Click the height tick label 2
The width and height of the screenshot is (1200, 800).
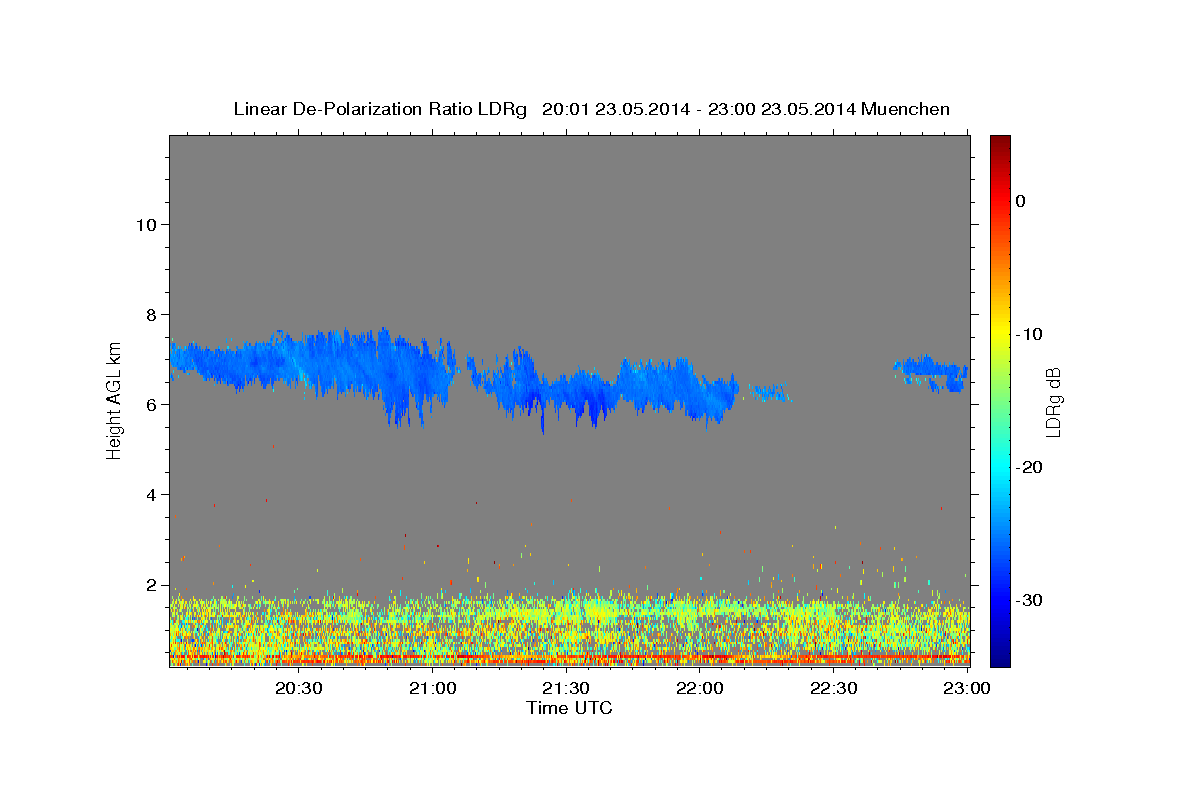pos(151,584)
